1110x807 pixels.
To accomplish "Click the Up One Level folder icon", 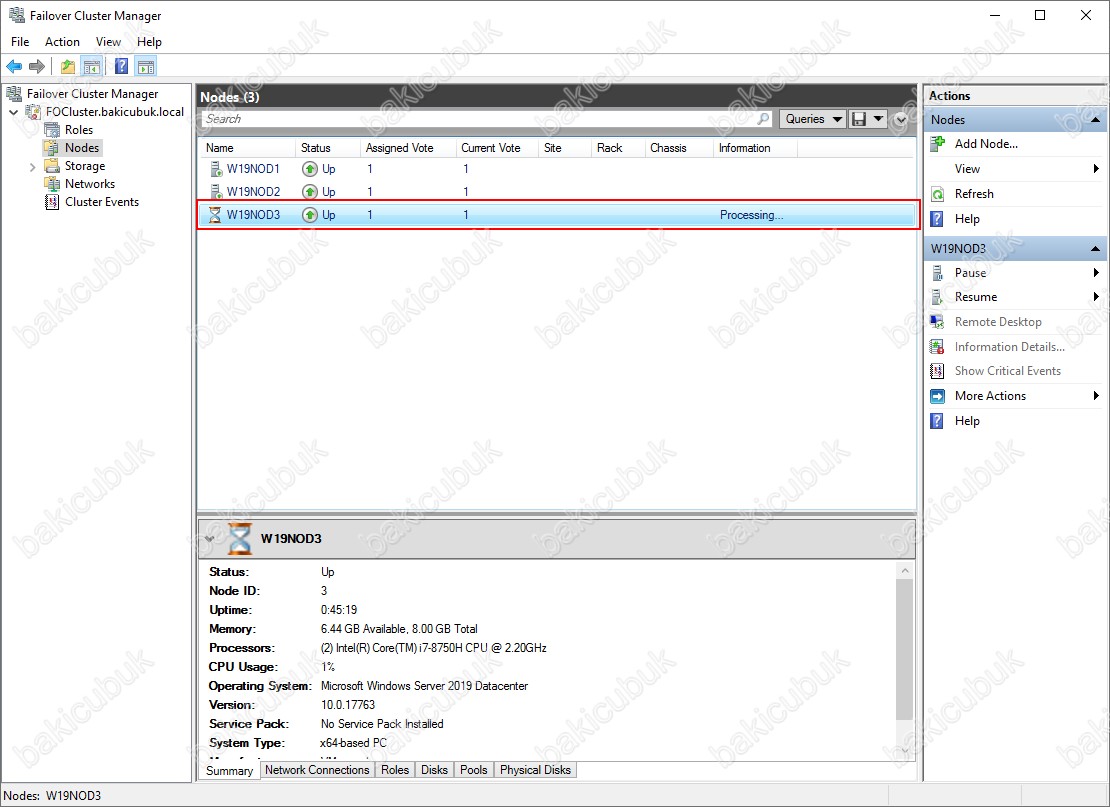I will click(68, 67).
